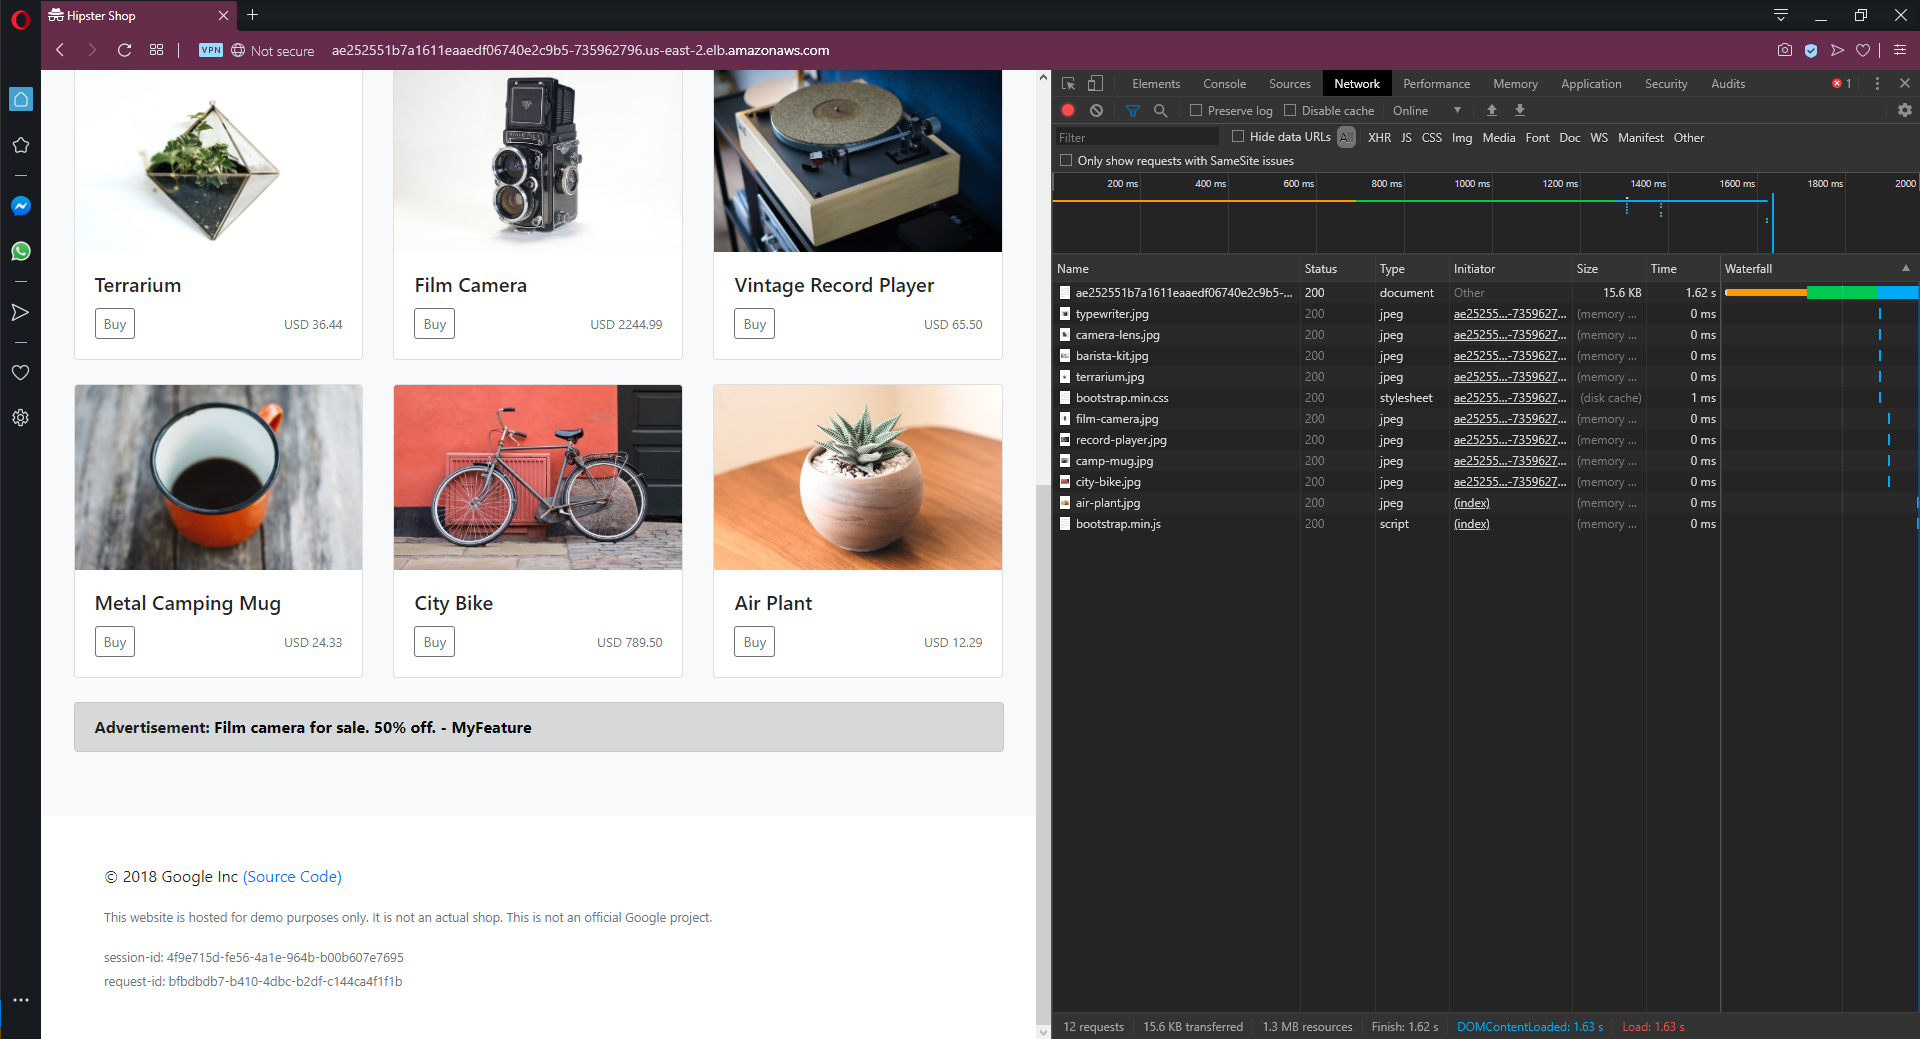Viewport: 1920px width, 1039px height.
Task: Enable Preserve log checkbox
Action: (1196, 111)
